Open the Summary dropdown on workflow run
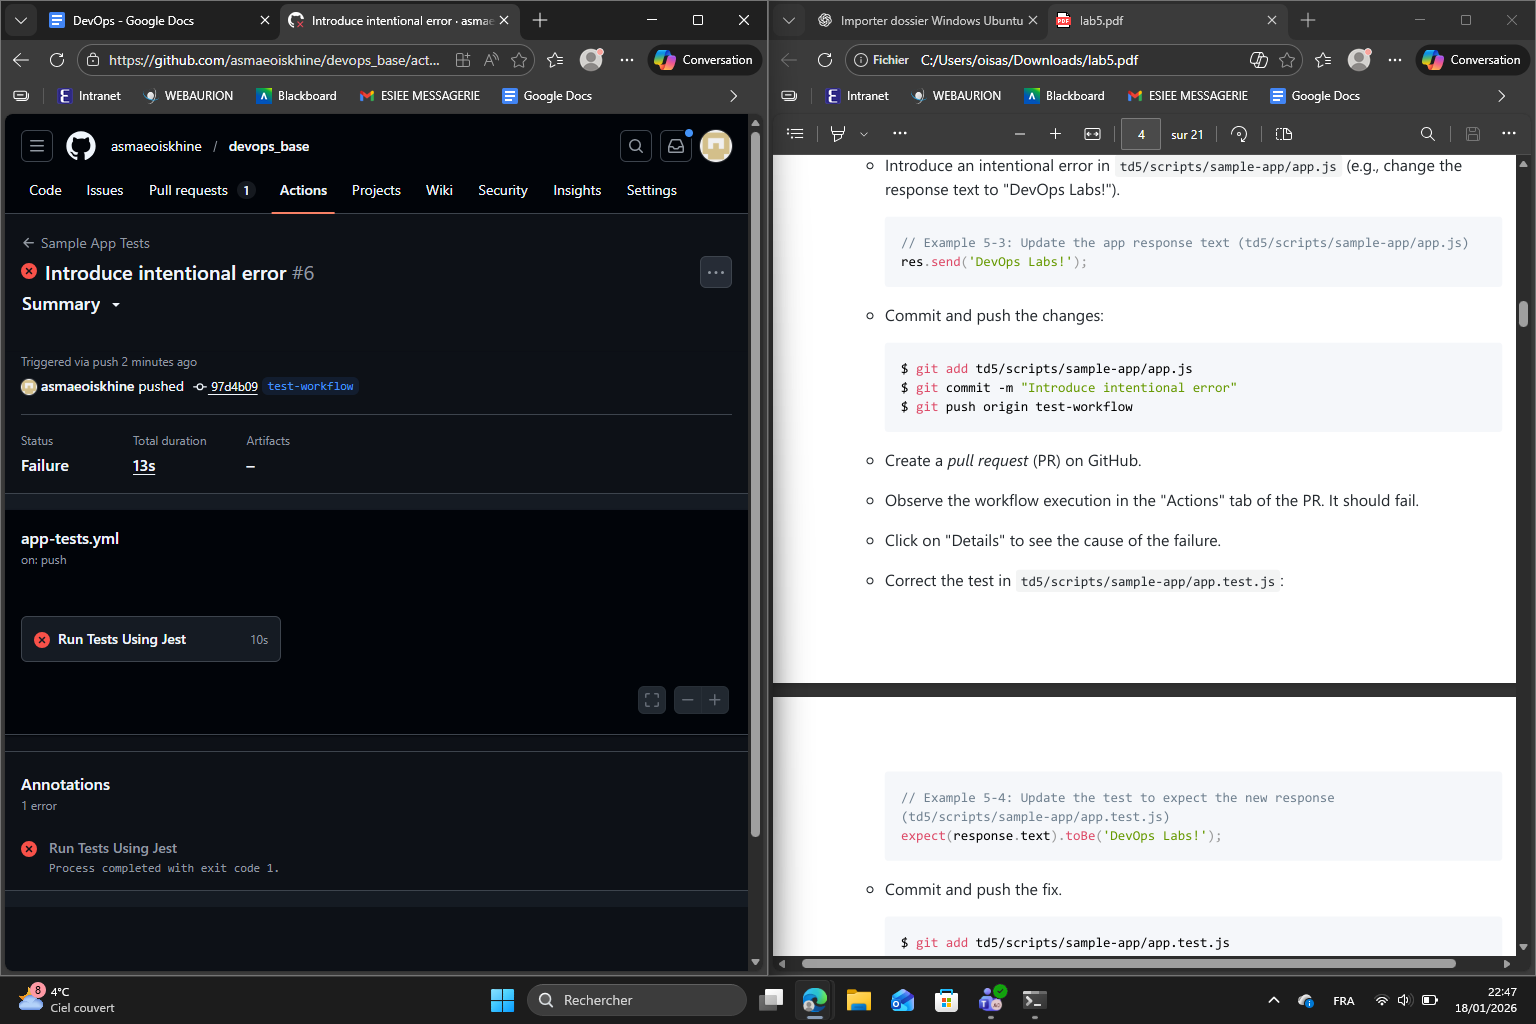 [70, 304]
